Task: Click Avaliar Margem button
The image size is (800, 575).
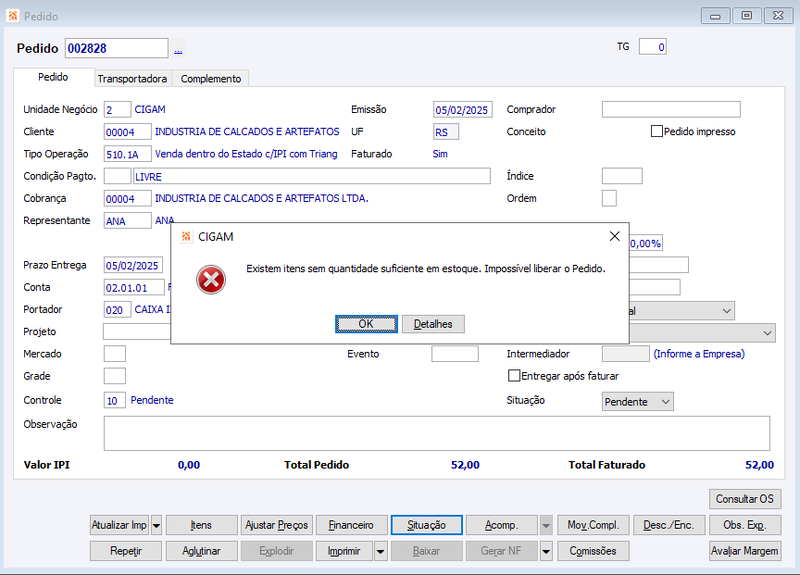Action: [745, 551]
